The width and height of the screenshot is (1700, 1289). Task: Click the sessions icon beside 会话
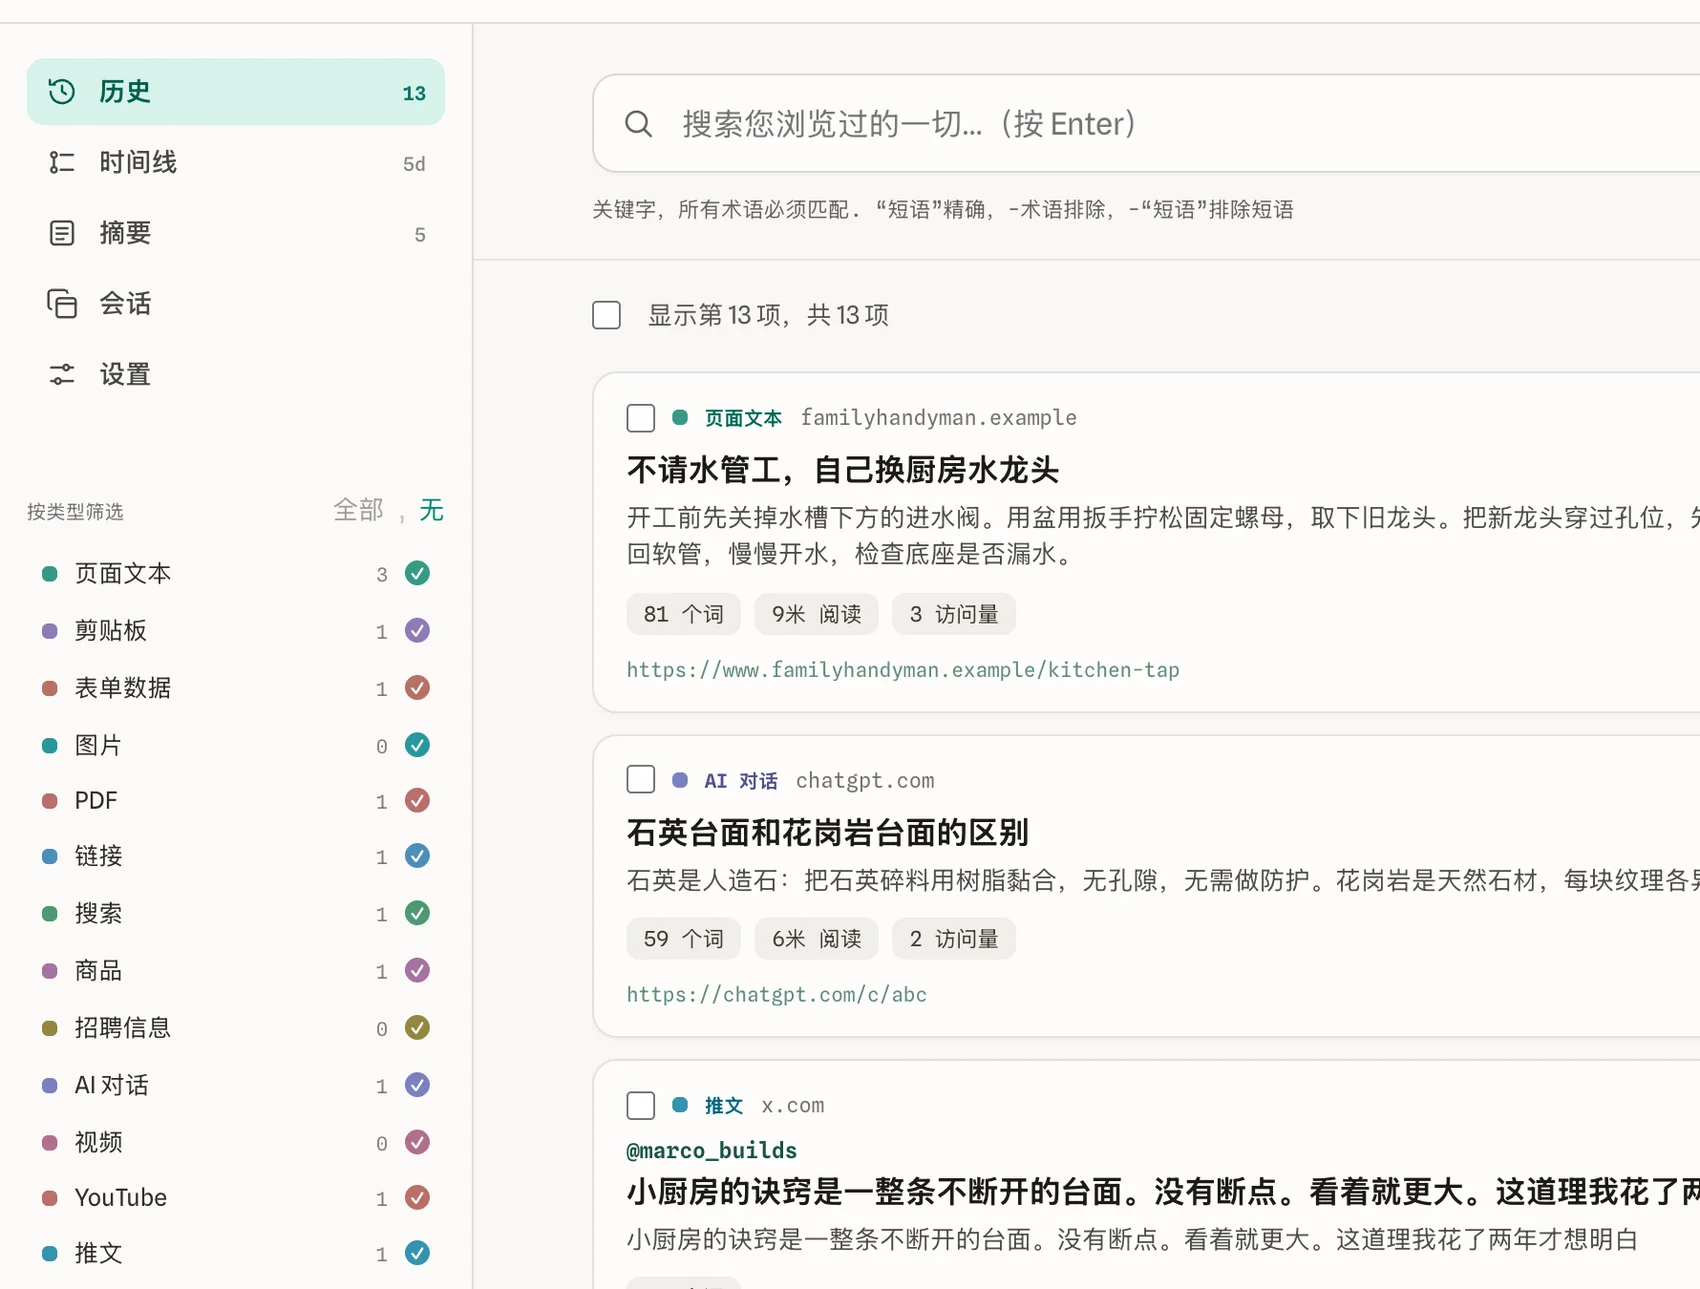(x=62, y=304)
